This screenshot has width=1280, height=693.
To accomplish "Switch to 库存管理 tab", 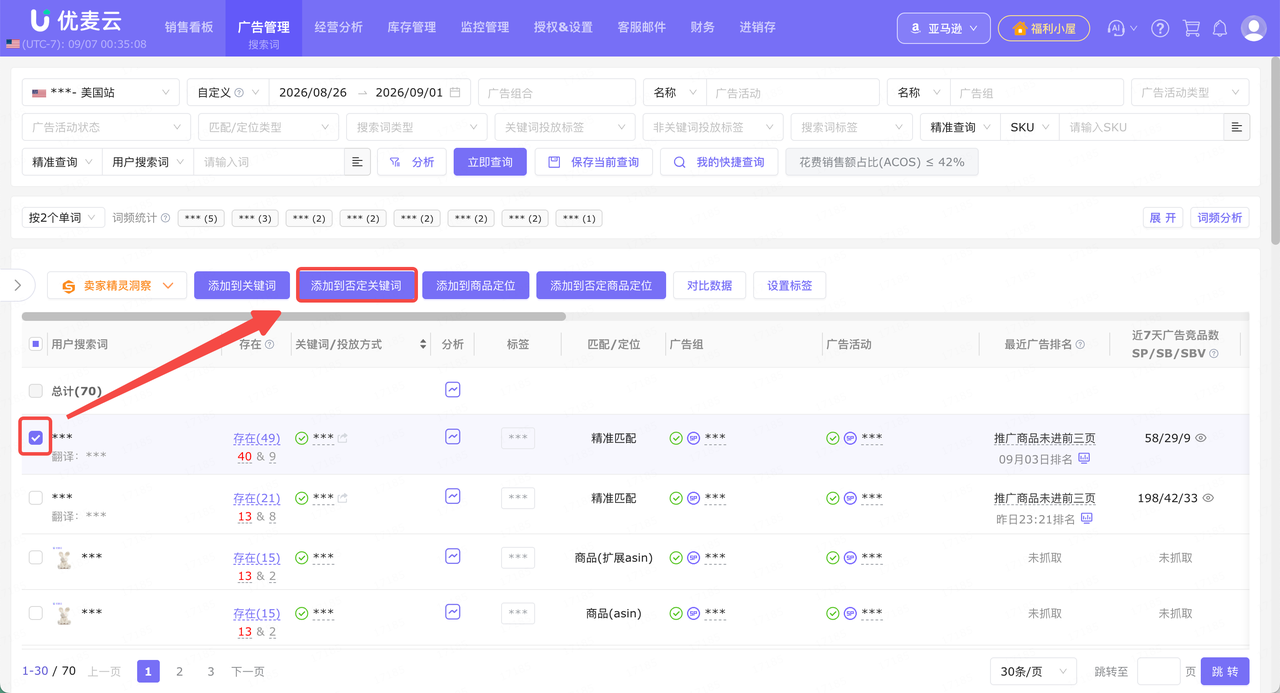I will 412,27.
